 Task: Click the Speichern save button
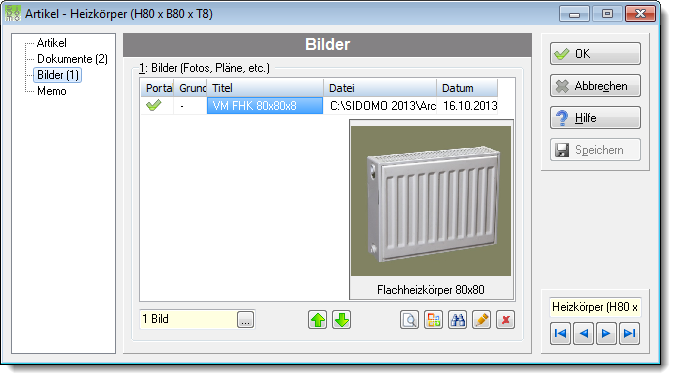595,150
